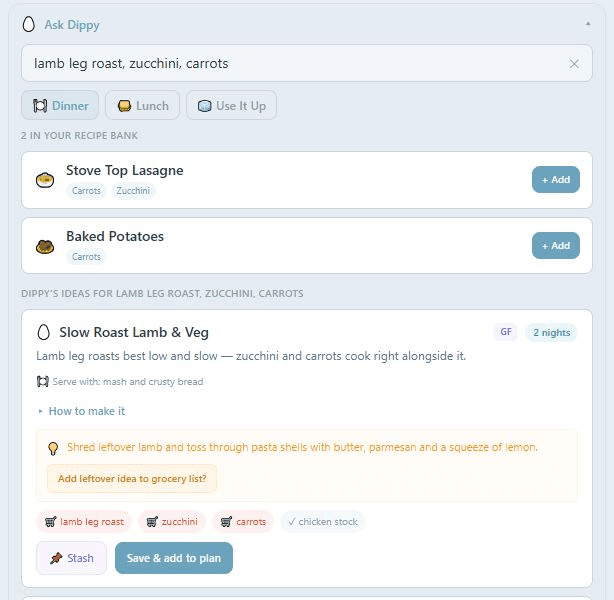Select the Dinner meal filter
This screenshot has width=614, height=600.
60,105
